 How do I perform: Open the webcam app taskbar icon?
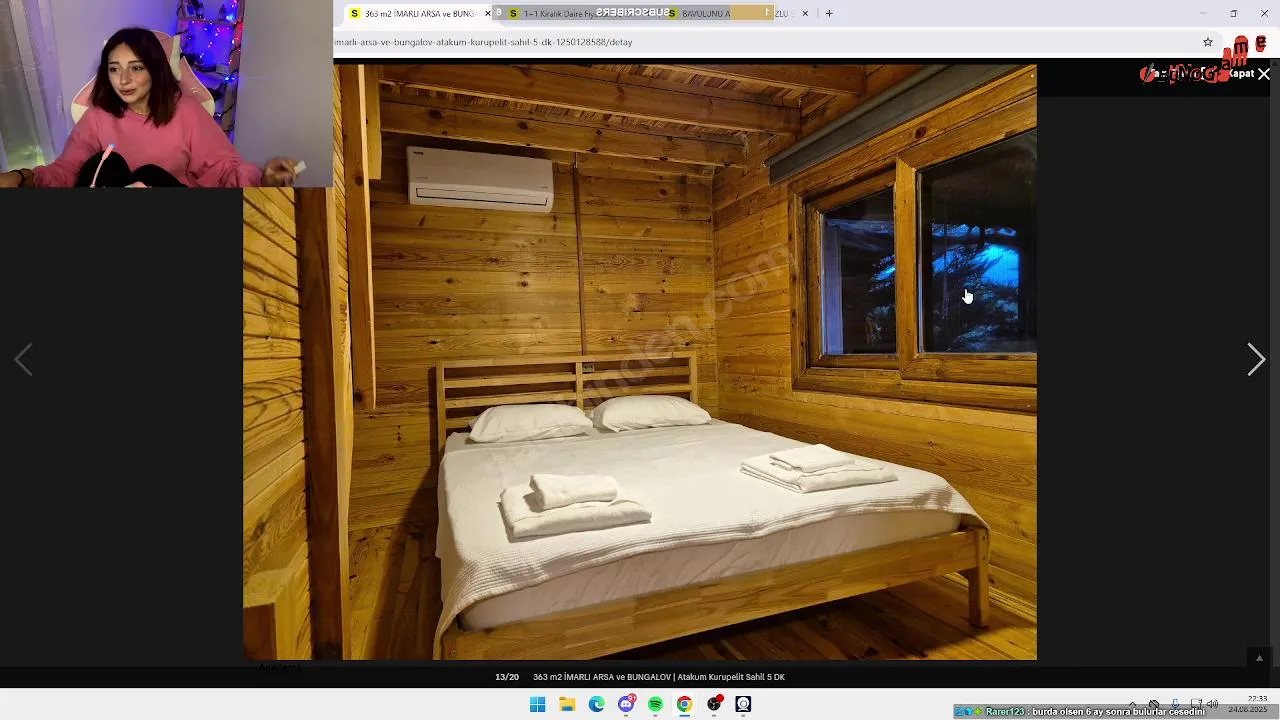(743, 704)
